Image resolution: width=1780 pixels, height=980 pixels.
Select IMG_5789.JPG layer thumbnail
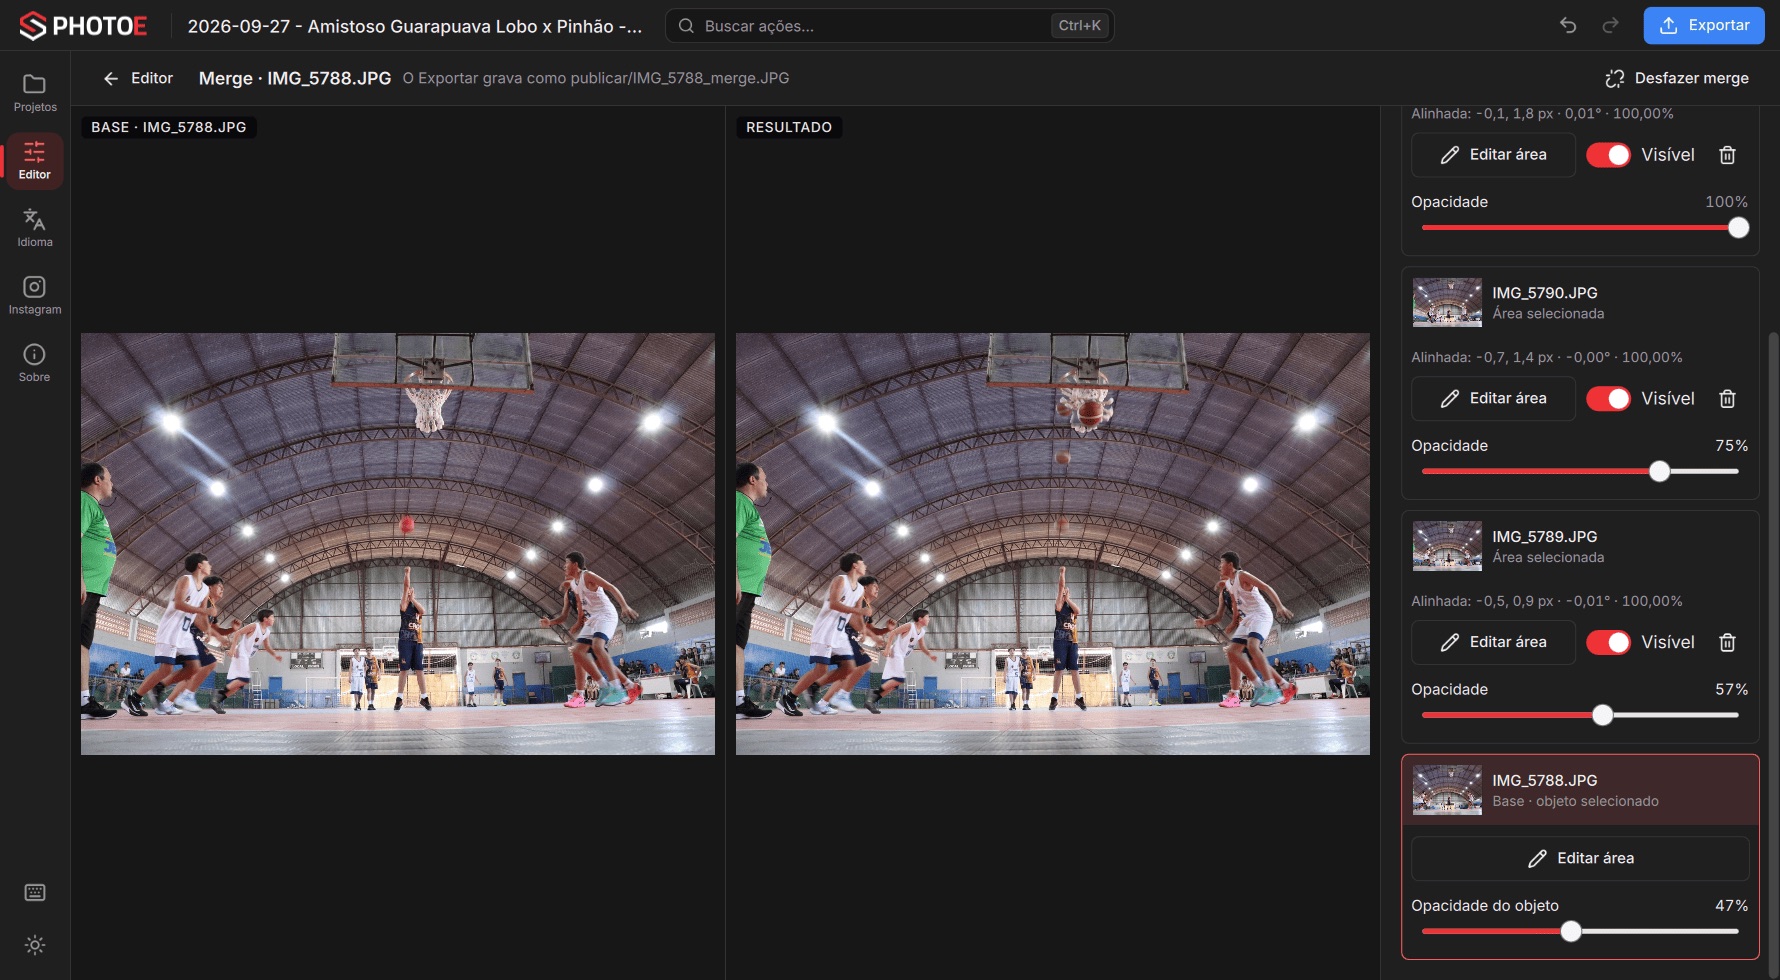tap(1447, 547)
